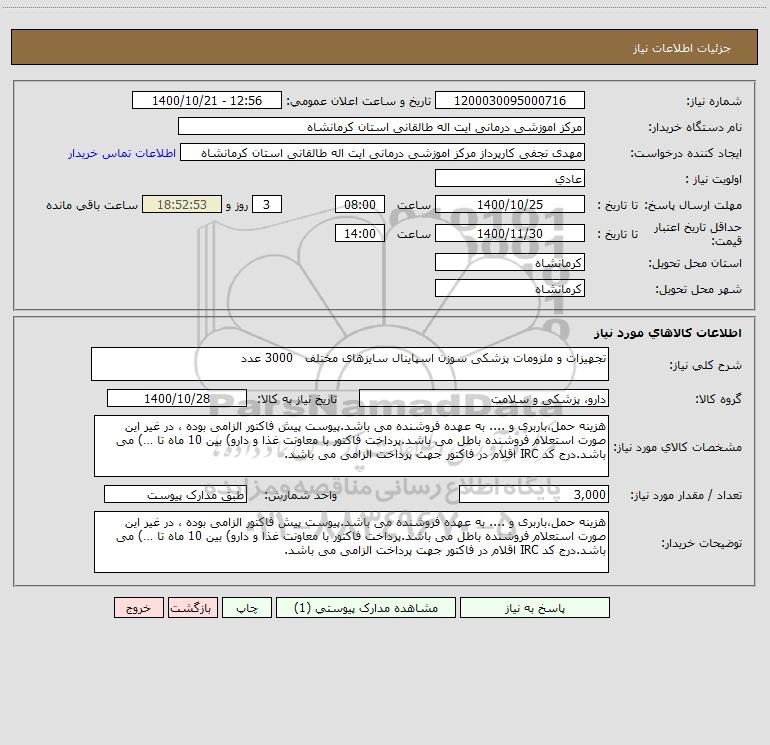770x745 pixels.
Task: Click the نام دستگاه خریدار field
Action: click(381, 127)
